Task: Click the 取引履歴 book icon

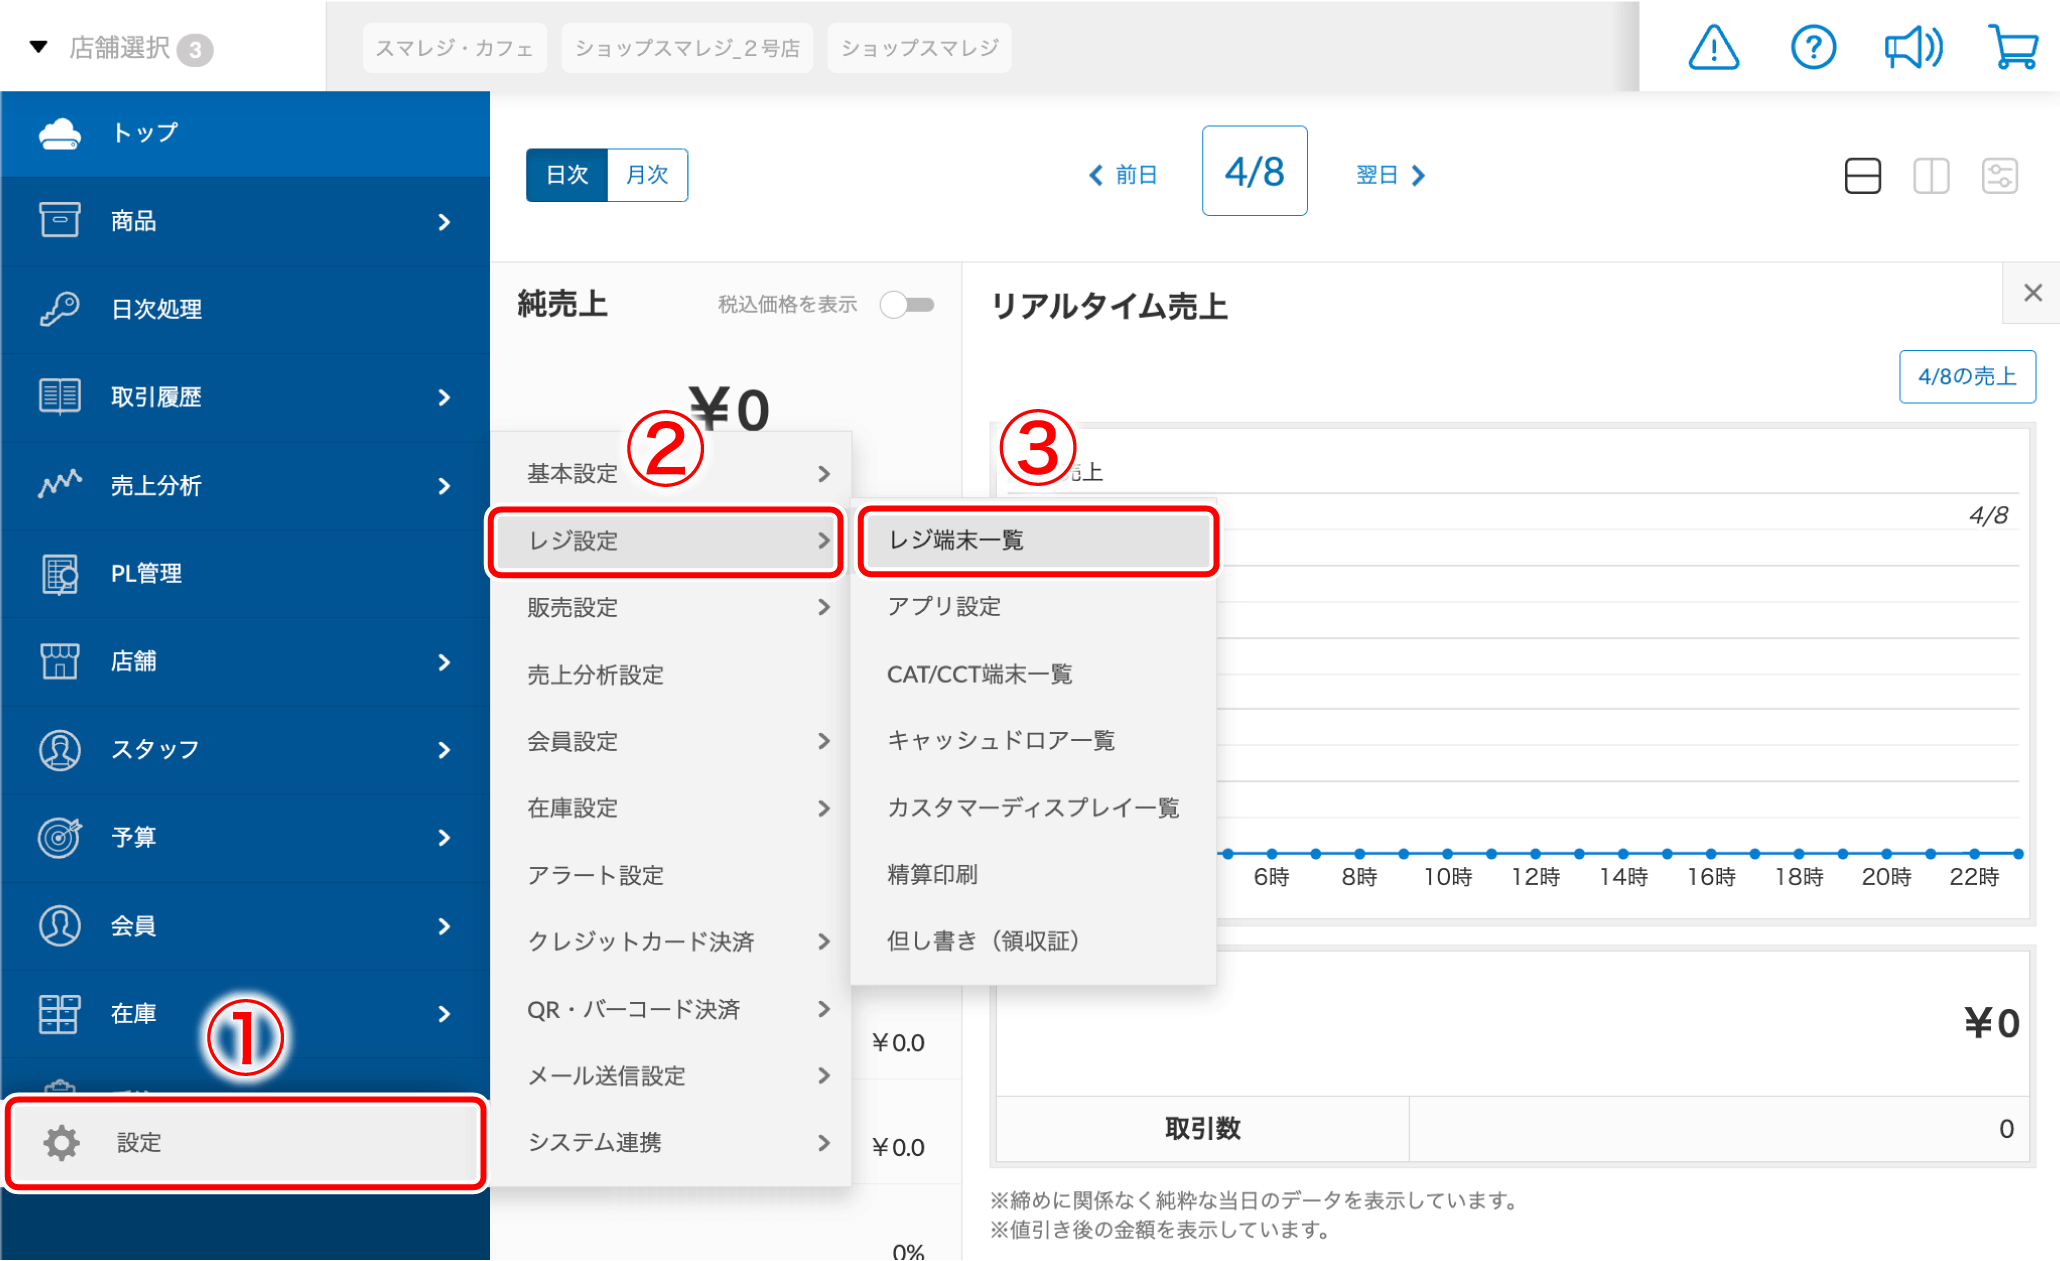Action: pyautogui.click(x=60, y=396)
